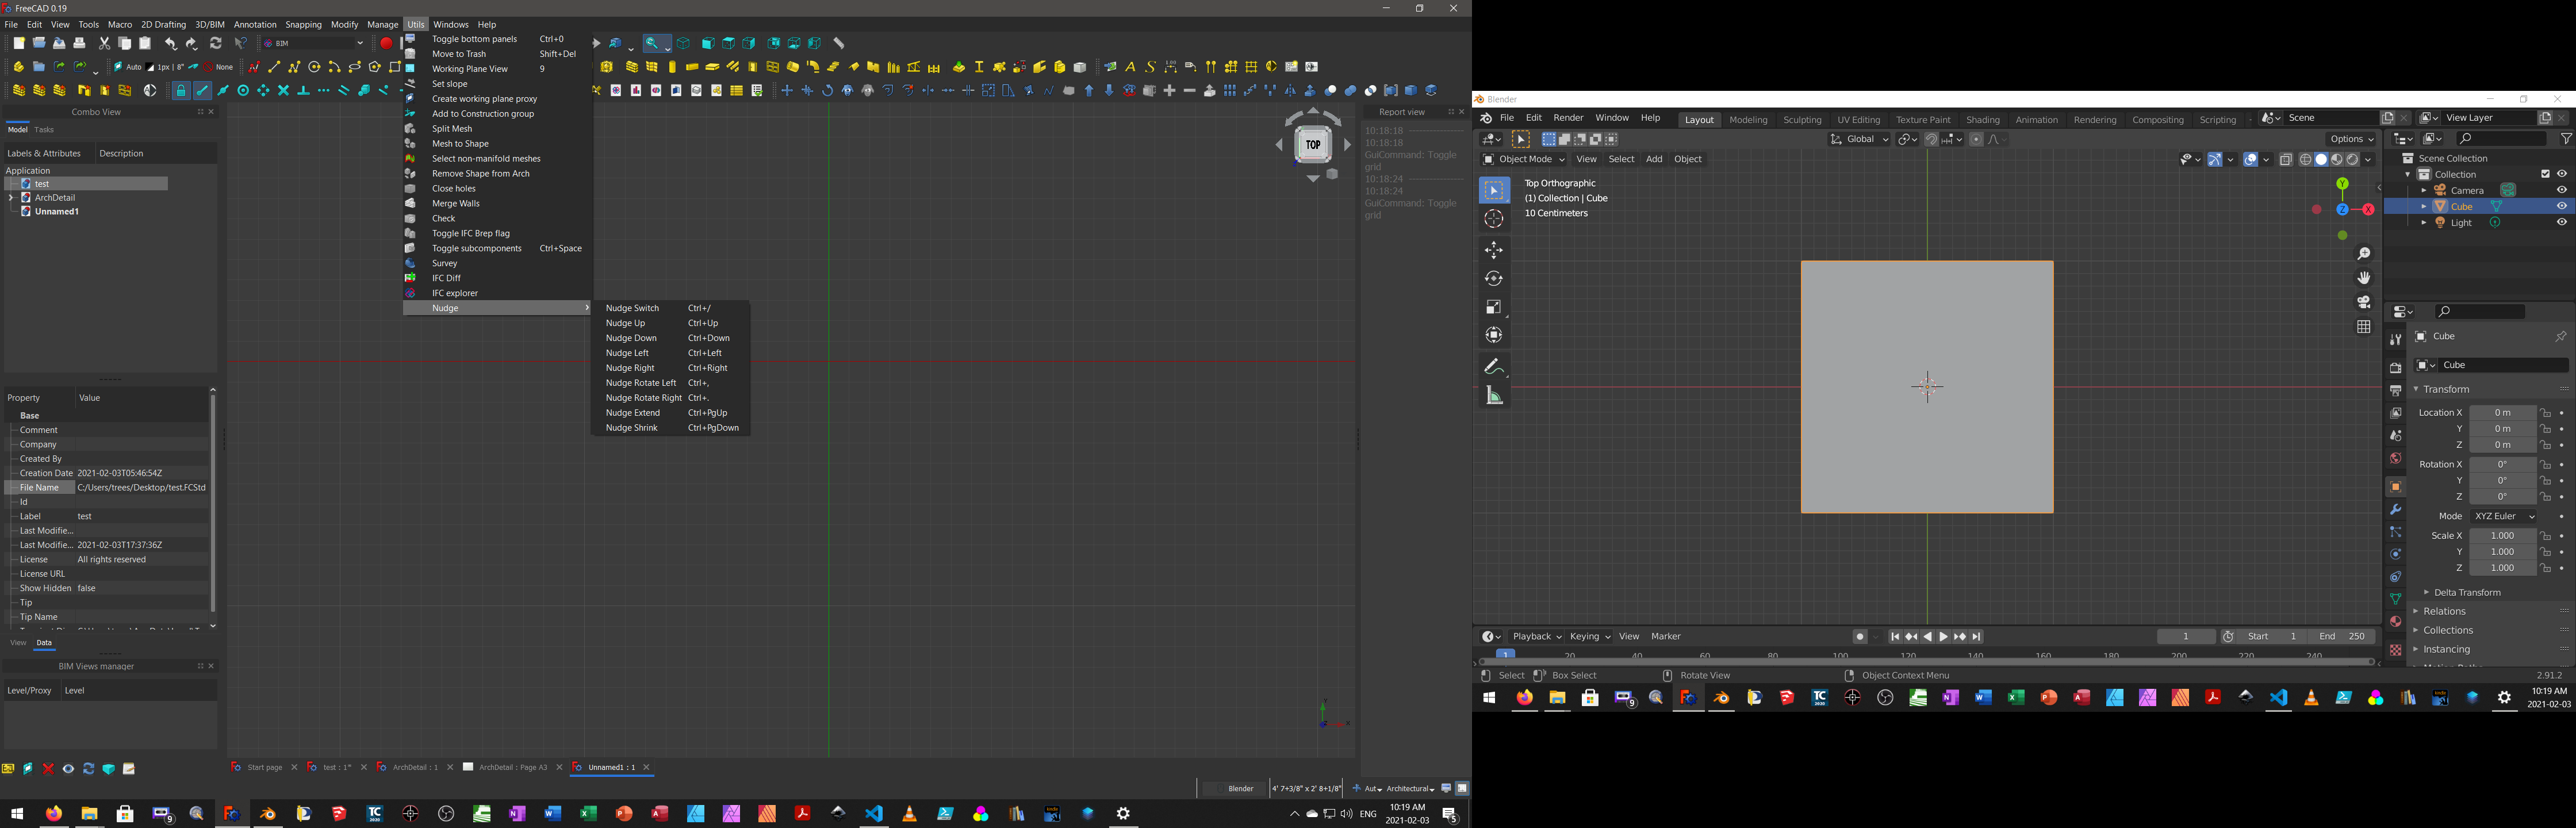Click the Annotate pencil tool

pos(1493,366)
